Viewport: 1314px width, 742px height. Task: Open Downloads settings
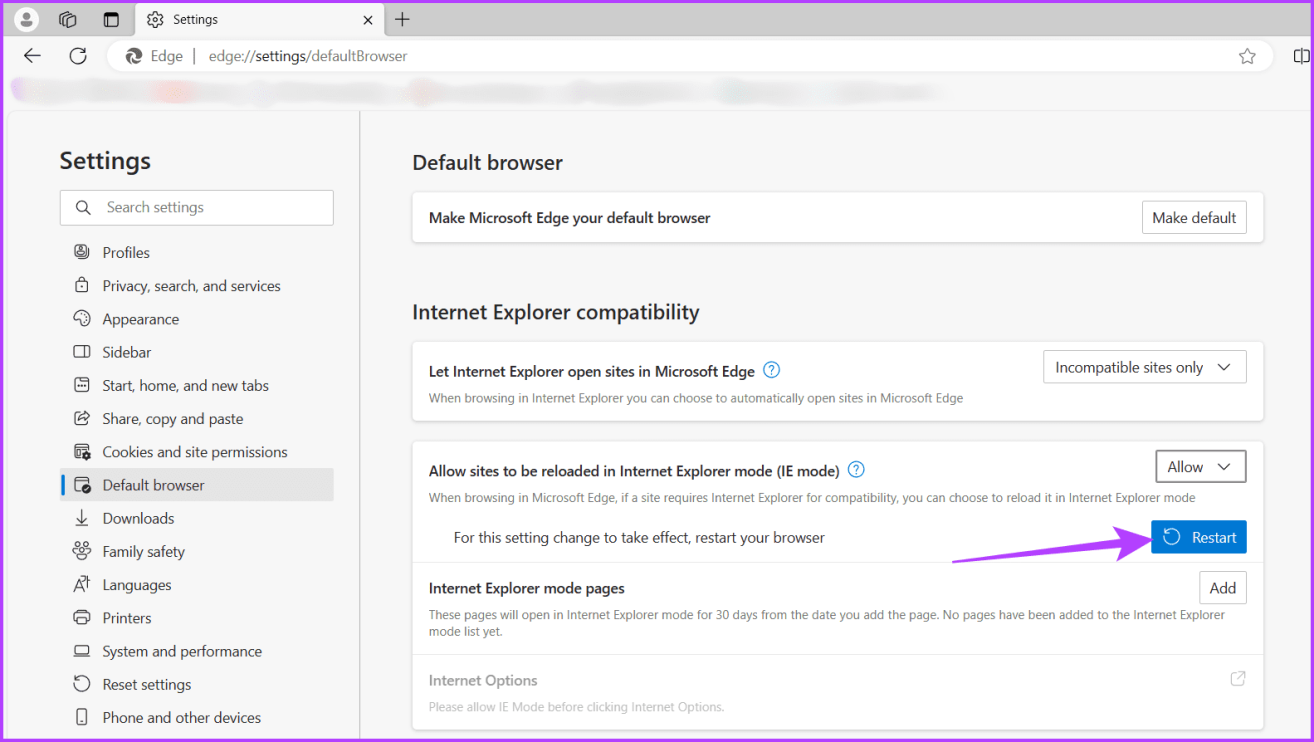click(197, 518)
